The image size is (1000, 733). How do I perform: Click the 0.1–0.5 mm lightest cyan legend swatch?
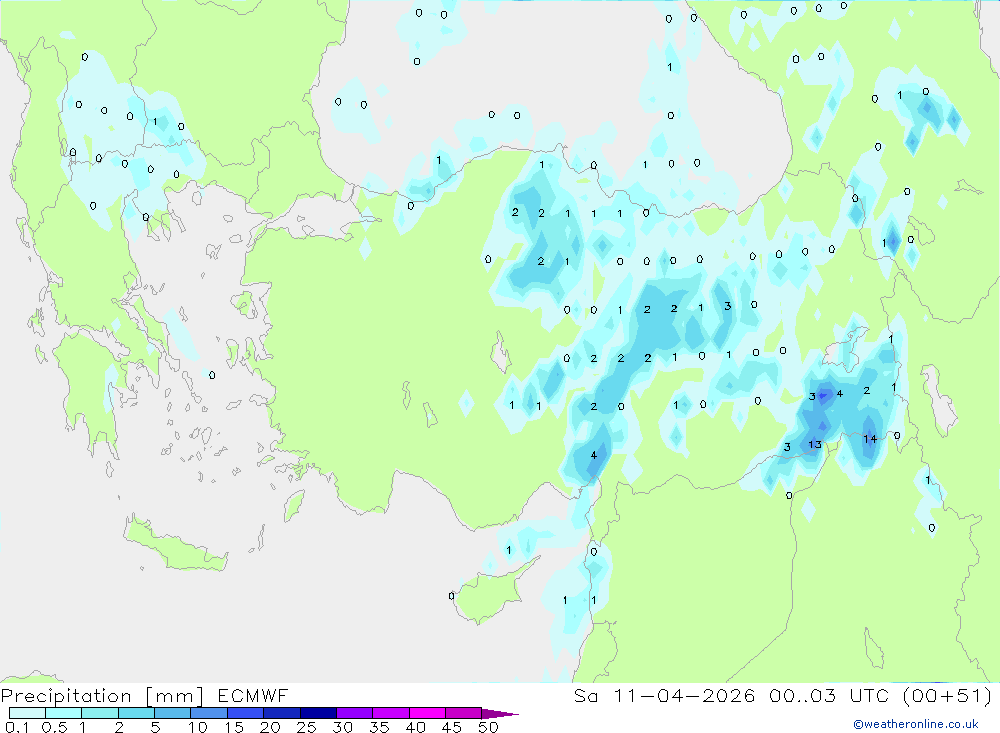pyautogui.click(x=27, y=713)
